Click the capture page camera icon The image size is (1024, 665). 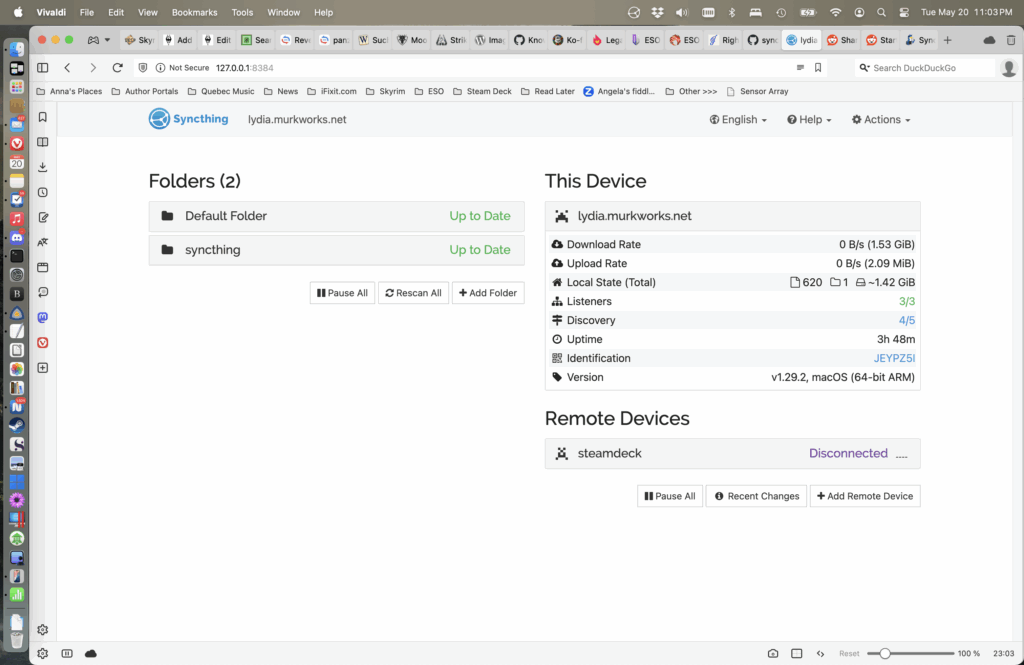click(773, 653)
